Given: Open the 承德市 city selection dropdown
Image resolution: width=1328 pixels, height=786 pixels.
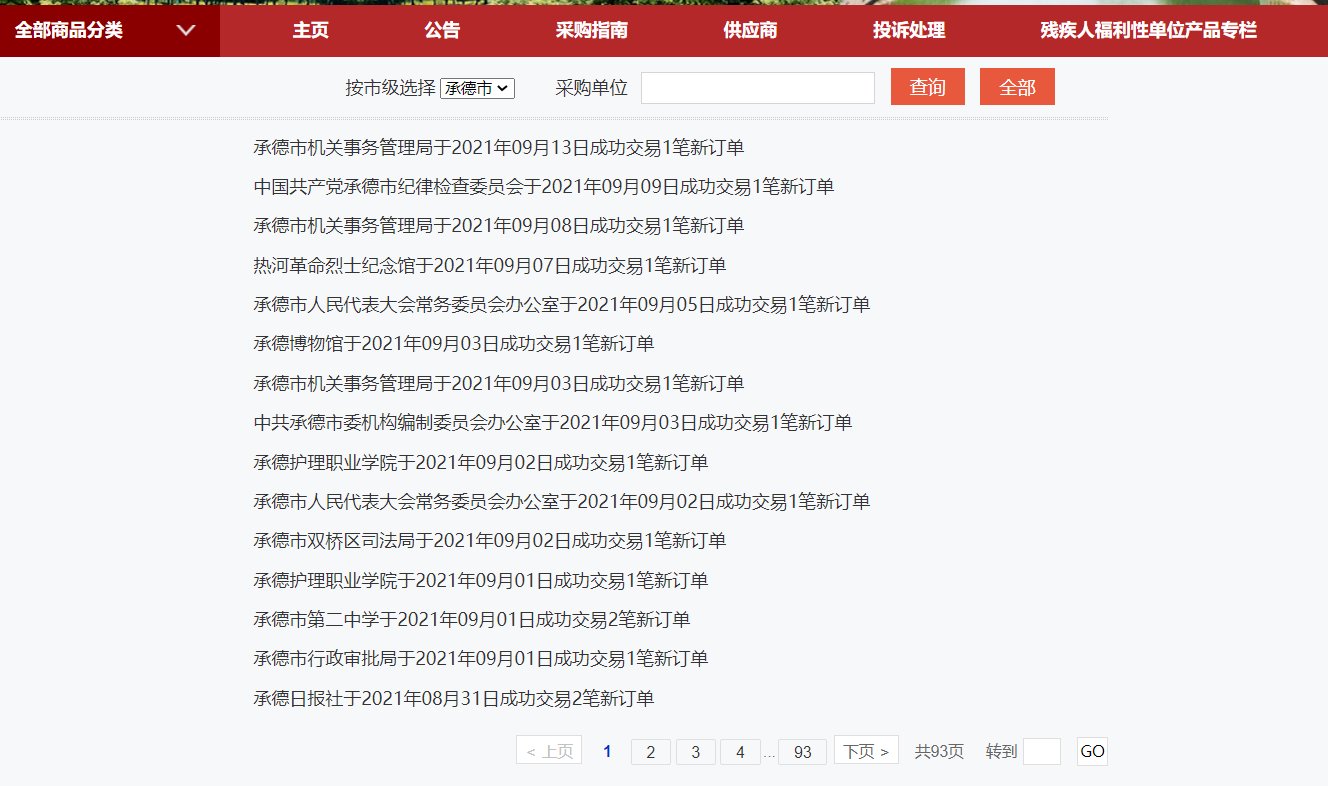Looking at the screenshot, I should tap(477, 88).
